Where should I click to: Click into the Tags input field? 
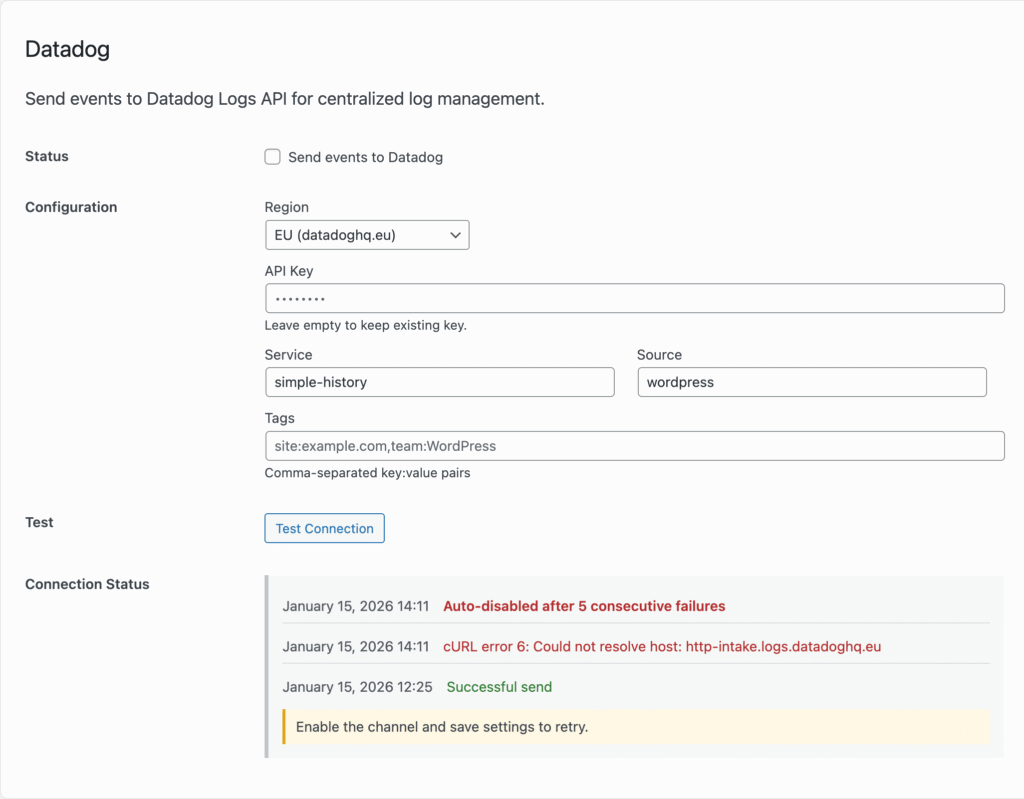coord(634,446)
